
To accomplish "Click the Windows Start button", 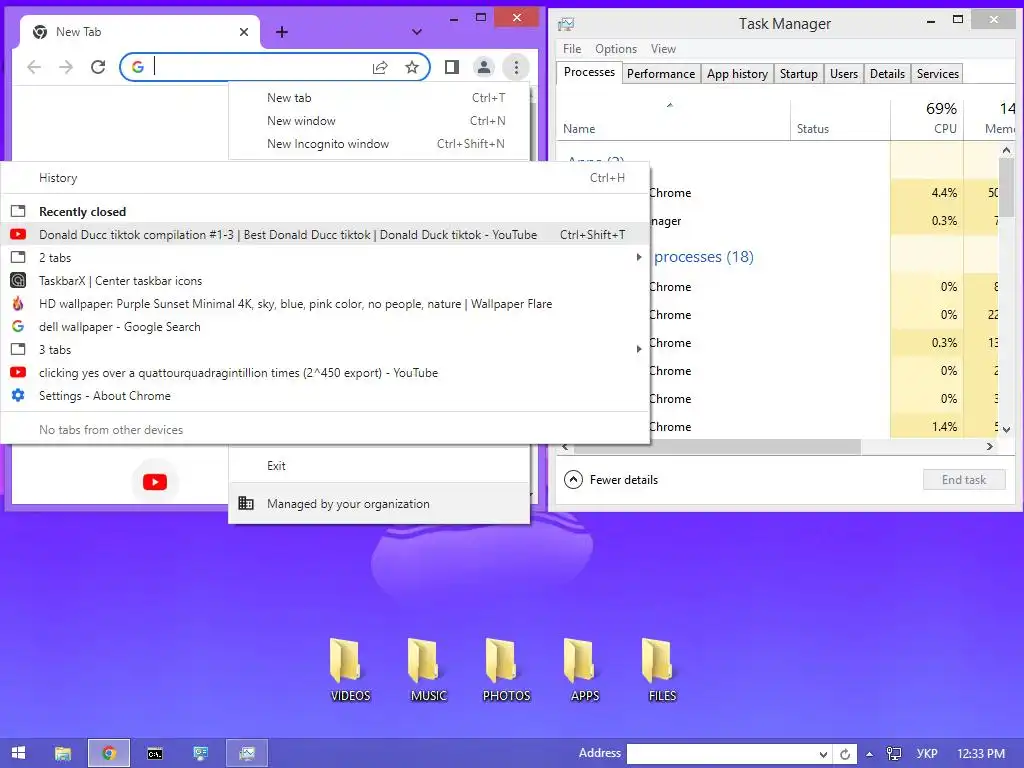I will click(x=18, y=753).
